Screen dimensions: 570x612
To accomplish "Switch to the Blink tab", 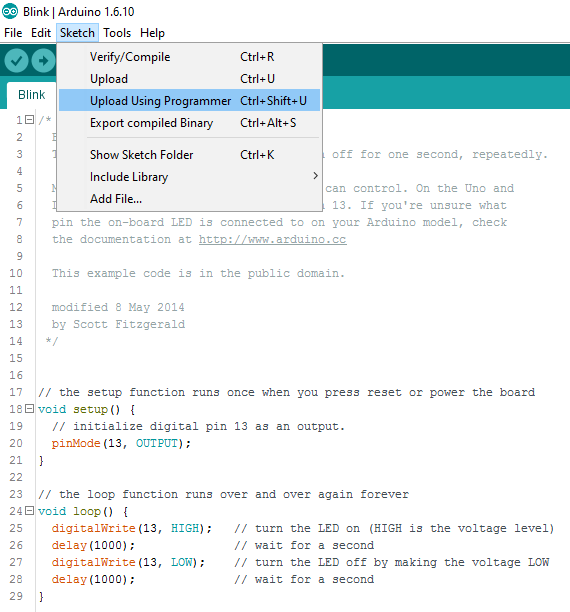I will tap(32, 95).
